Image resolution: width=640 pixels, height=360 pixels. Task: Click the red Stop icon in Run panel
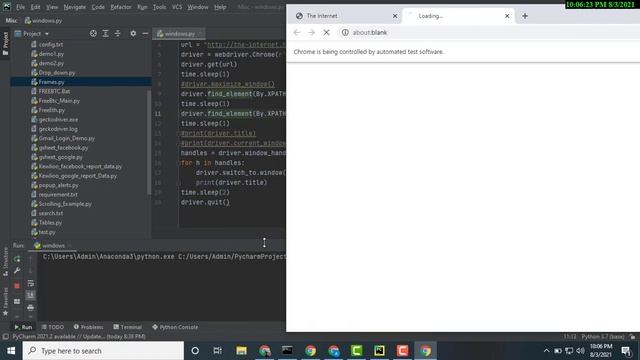pos(17,286)
